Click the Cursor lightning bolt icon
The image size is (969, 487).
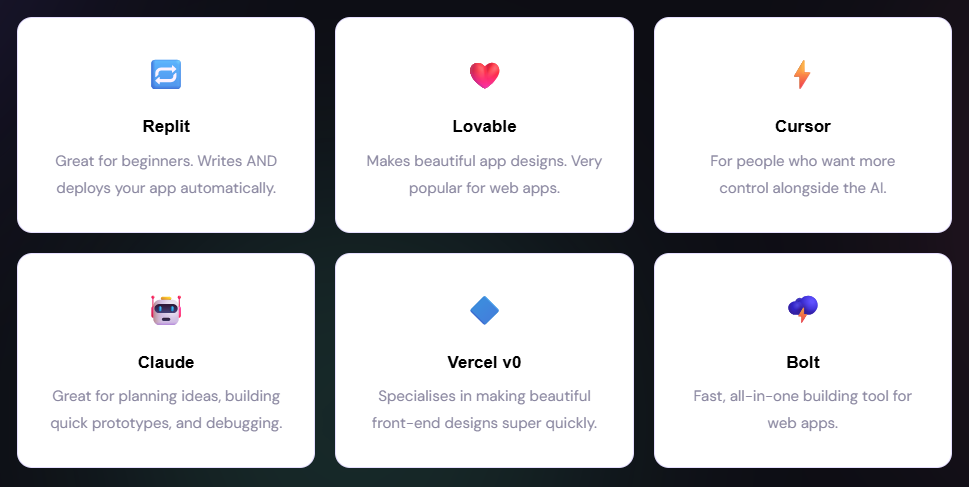802,74
